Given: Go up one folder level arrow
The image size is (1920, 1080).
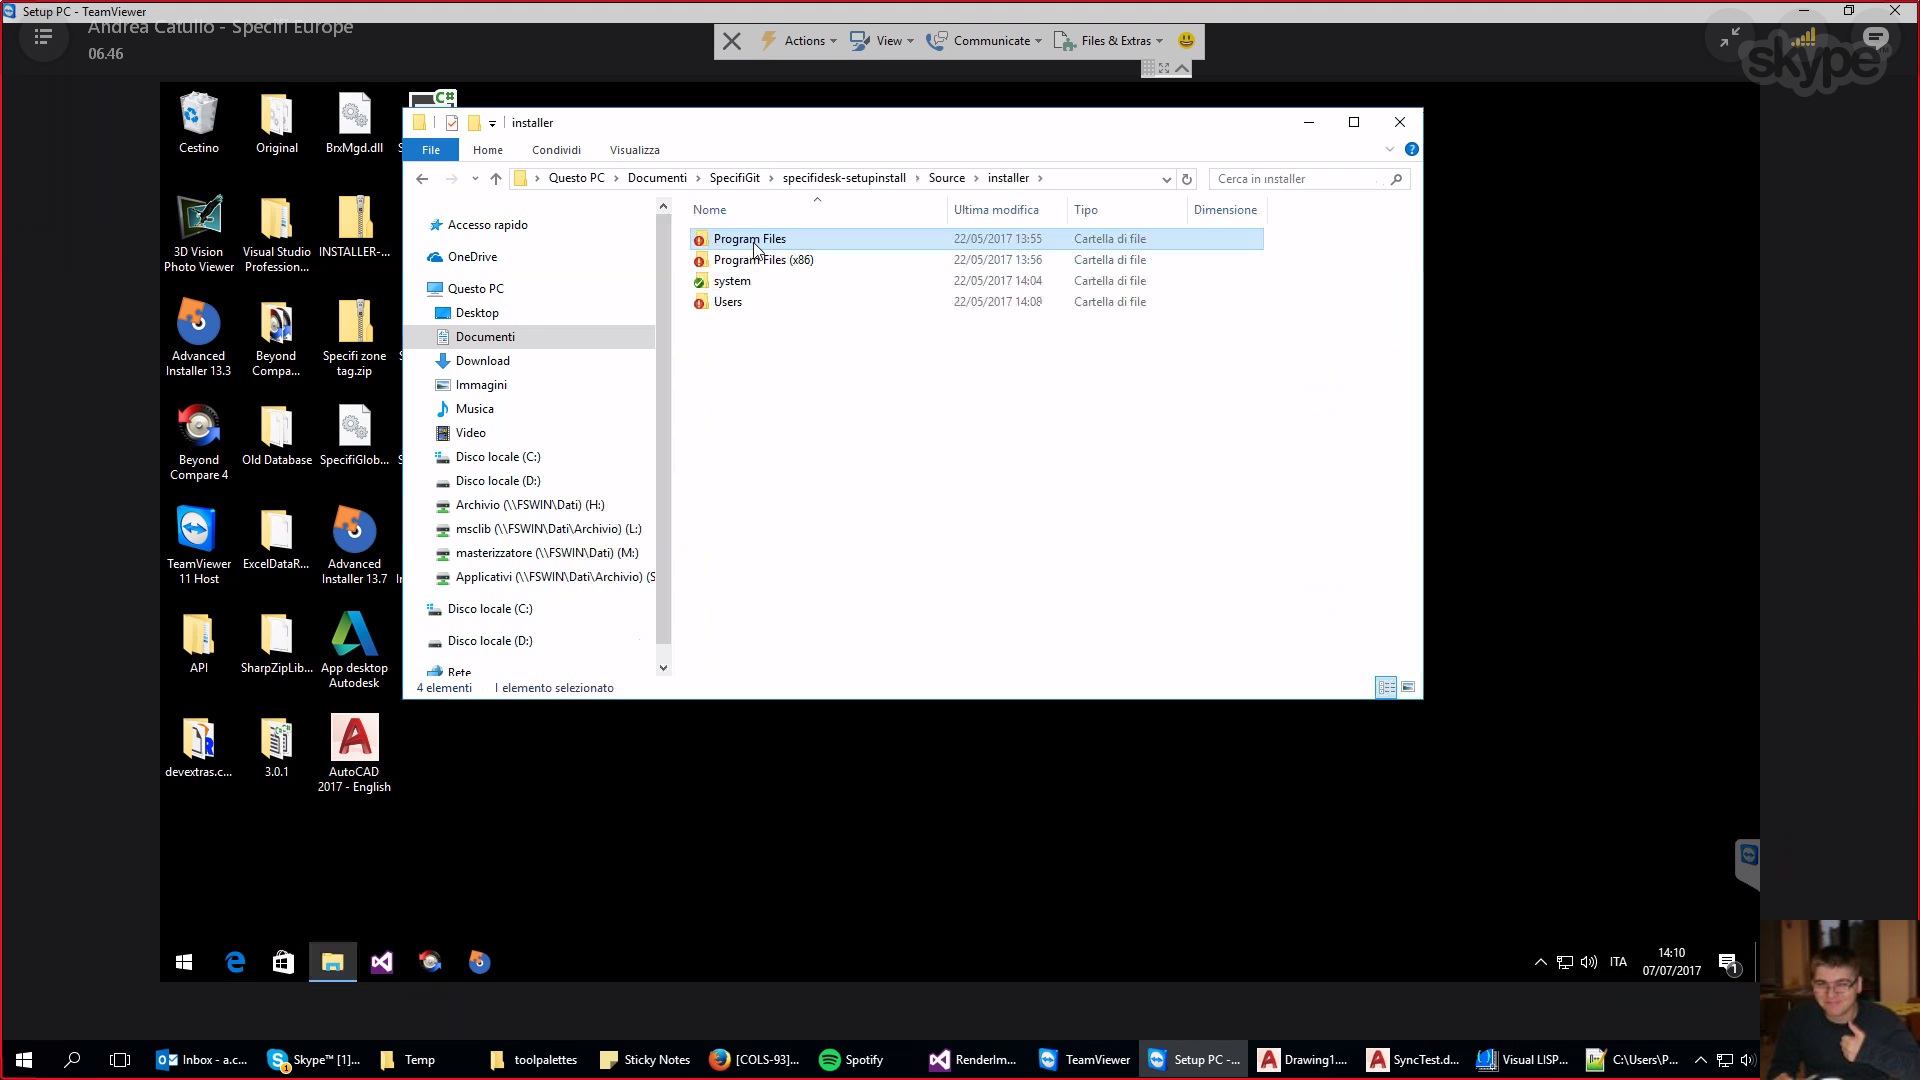Looking at the screenshot, I should [496, 179].
